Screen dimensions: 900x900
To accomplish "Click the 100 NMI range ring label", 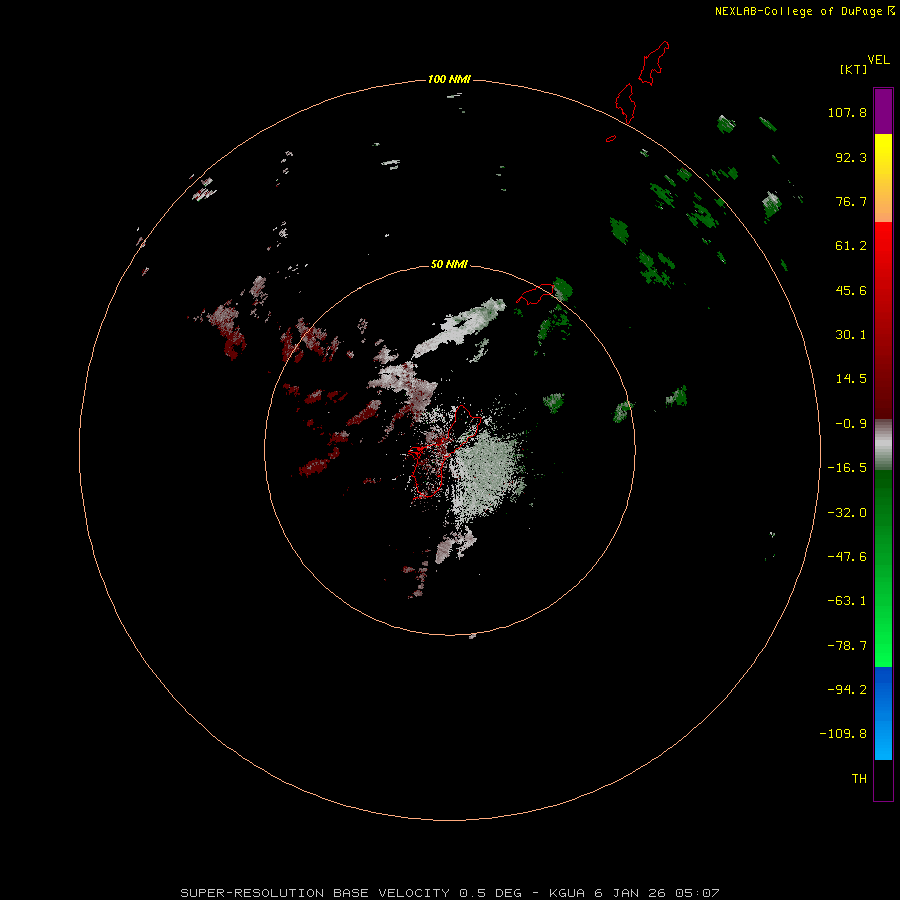I will pos(449,79).
